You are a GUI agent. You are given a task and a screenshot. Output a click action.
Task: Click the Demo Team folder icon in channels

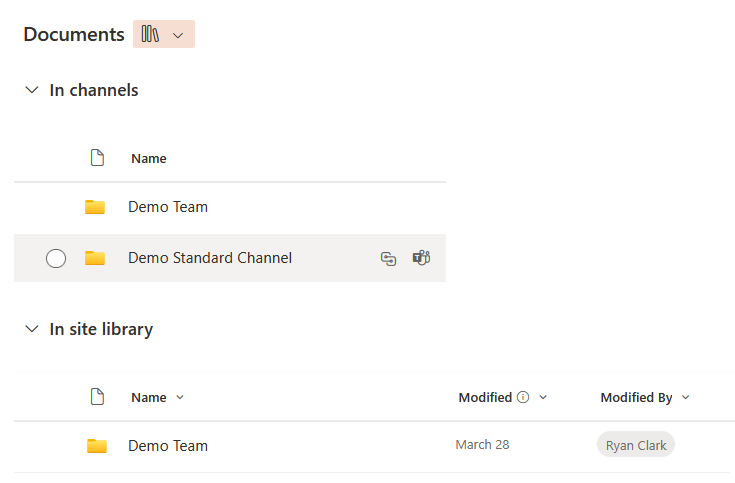pyautogui.click(x=95, y=207)
